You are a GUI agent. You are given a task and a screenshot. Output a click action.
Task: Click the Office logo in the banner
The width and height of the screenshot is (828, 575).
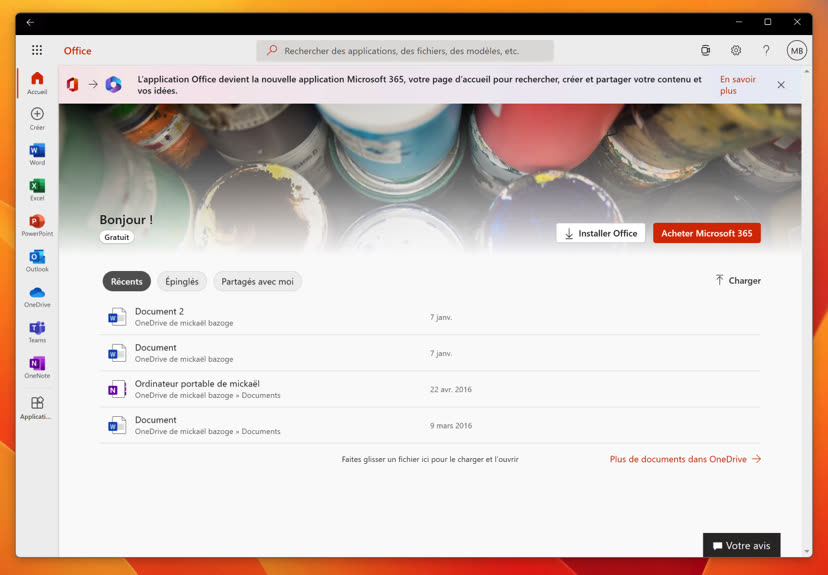[x=73, y=84]
